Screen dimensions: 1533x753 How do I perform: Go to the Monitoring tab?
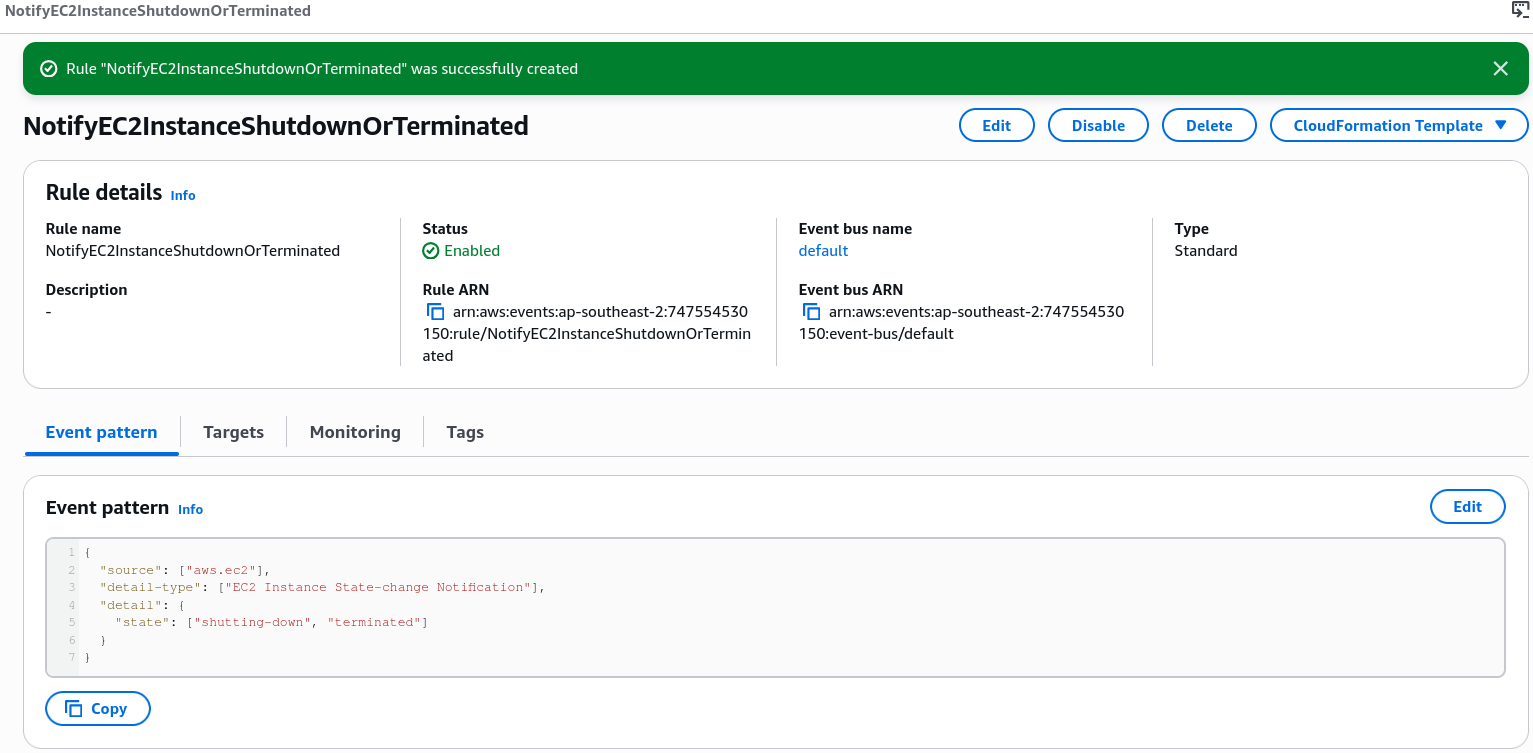355,432
